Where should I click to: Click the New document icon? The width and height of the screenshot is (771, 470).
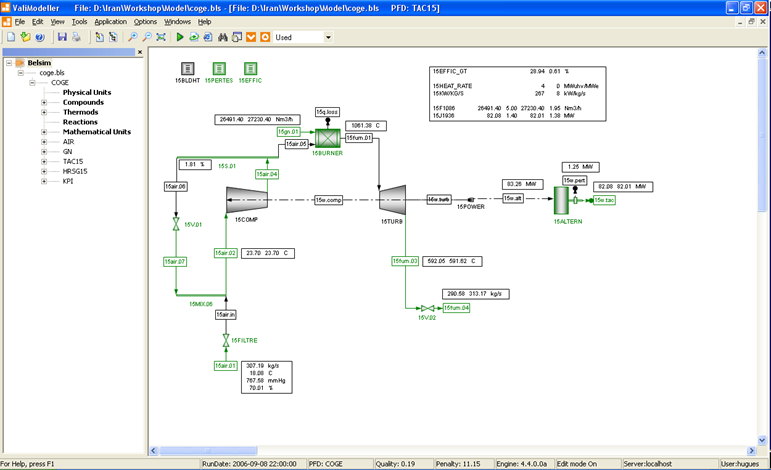pyautogui.click(x=11, y=37)
